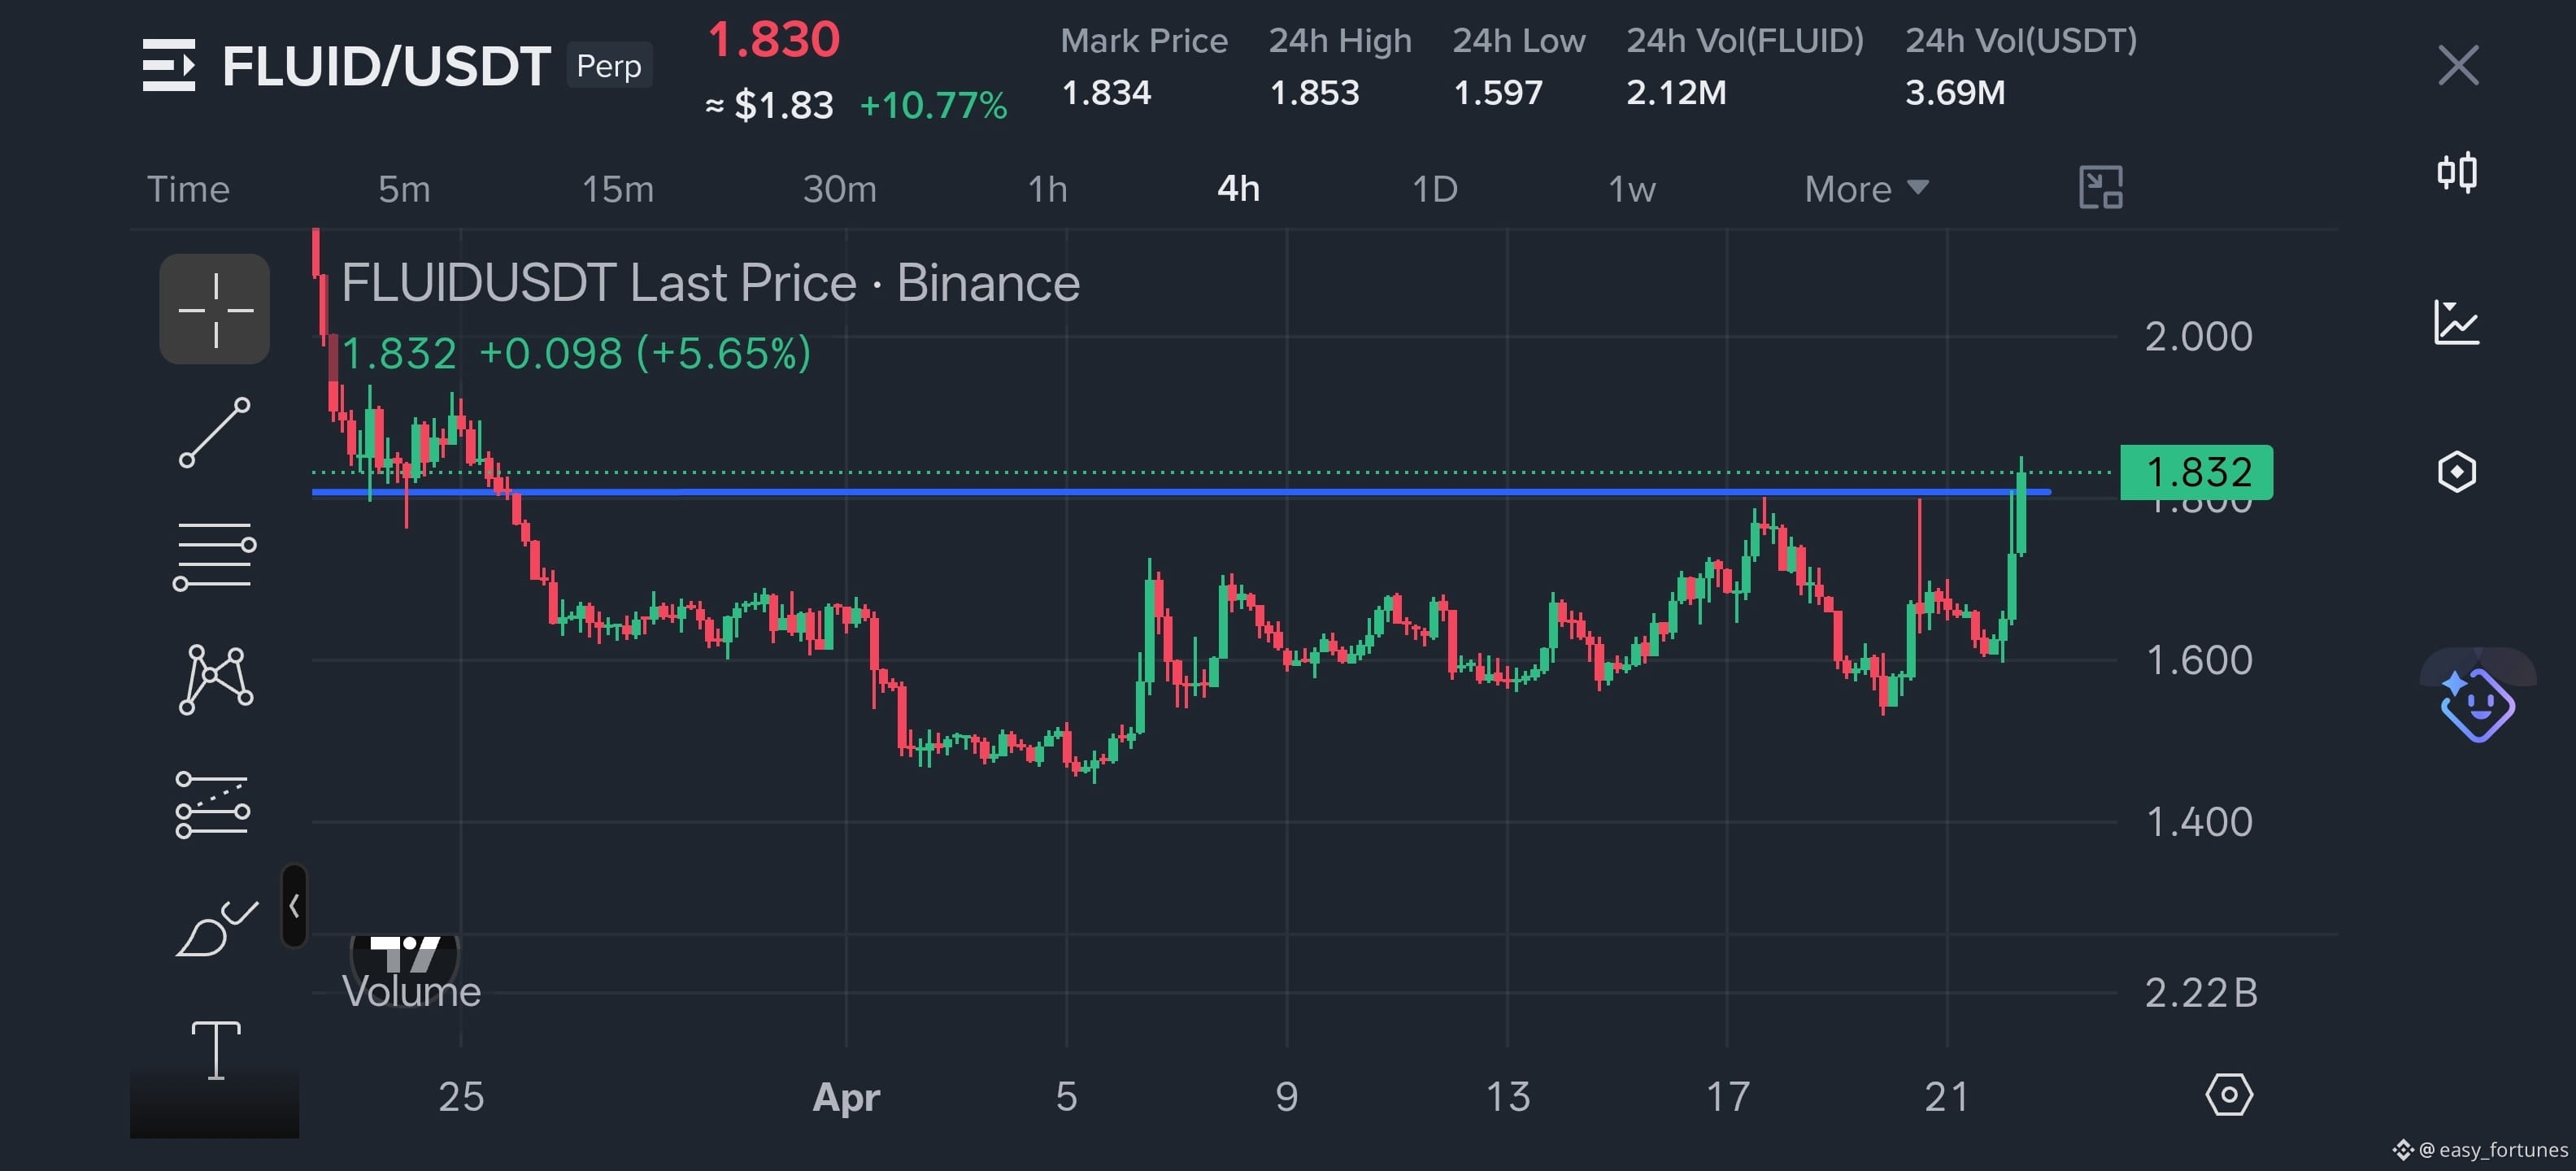Select the crosshair cursor tool

point(215,309)
